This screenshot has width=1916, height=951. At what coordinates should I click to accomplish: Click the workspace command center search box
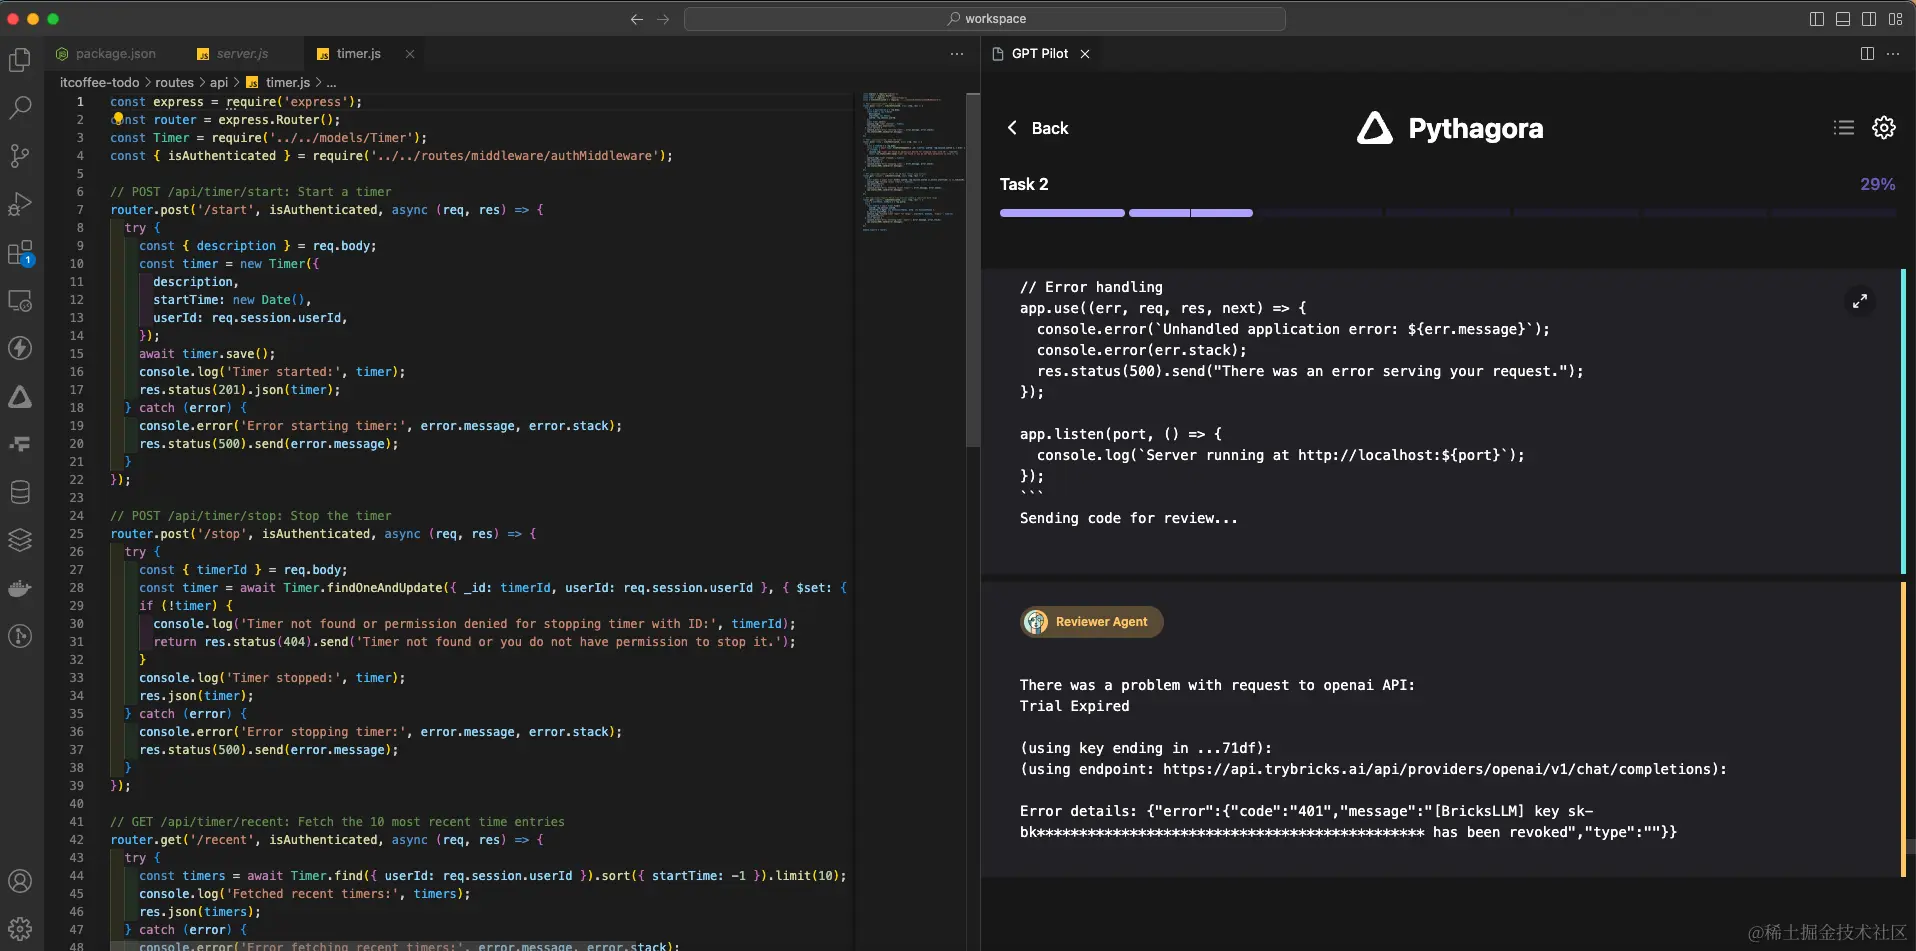pyautogui.click(x=985, y=19)
